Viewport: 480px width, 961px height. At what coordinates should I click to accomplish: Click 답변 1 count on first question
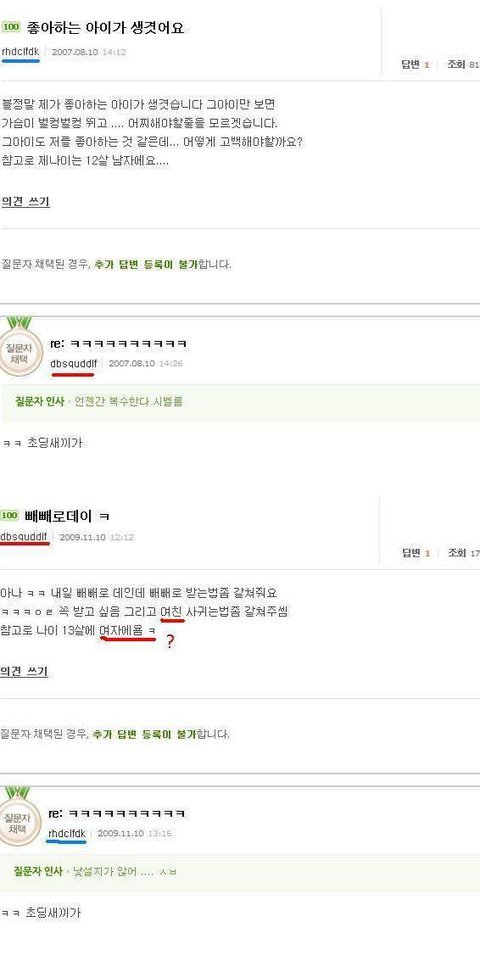coord(415,64)
